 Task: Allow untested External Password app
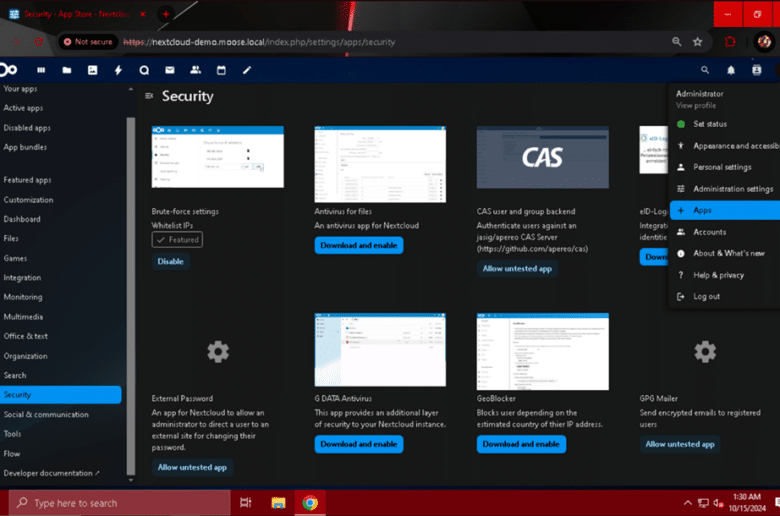(192, 467)
